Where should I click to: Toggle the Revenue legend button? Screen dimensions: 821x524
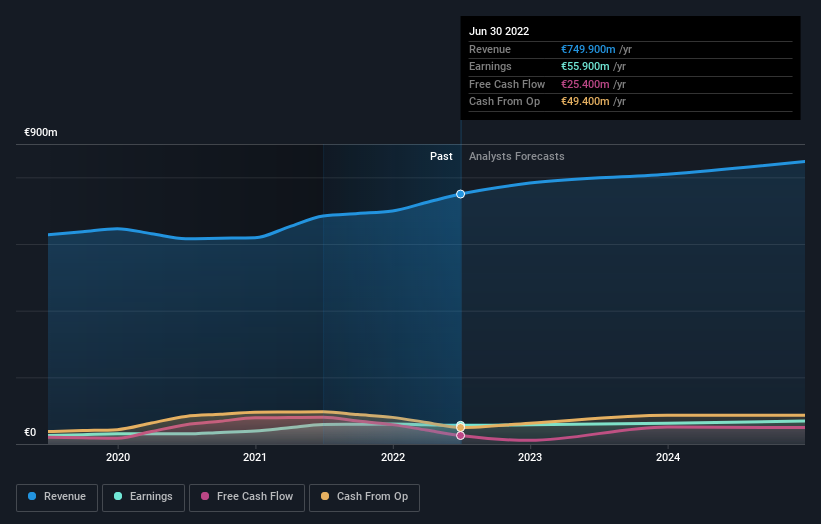pos(57,497)
